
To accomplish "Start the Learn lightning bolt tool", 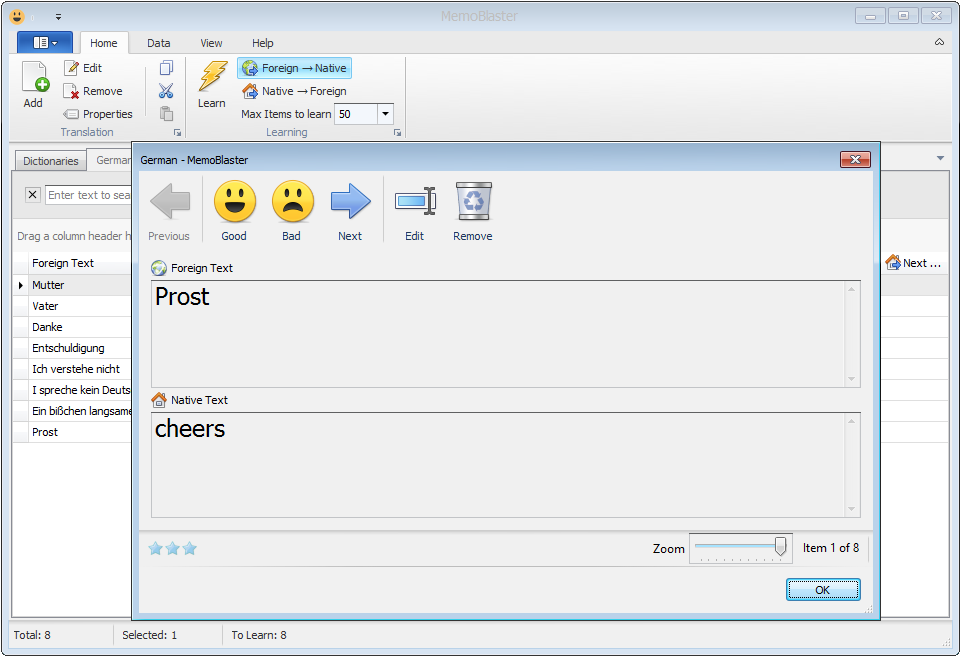I will (x=212, y=85).
